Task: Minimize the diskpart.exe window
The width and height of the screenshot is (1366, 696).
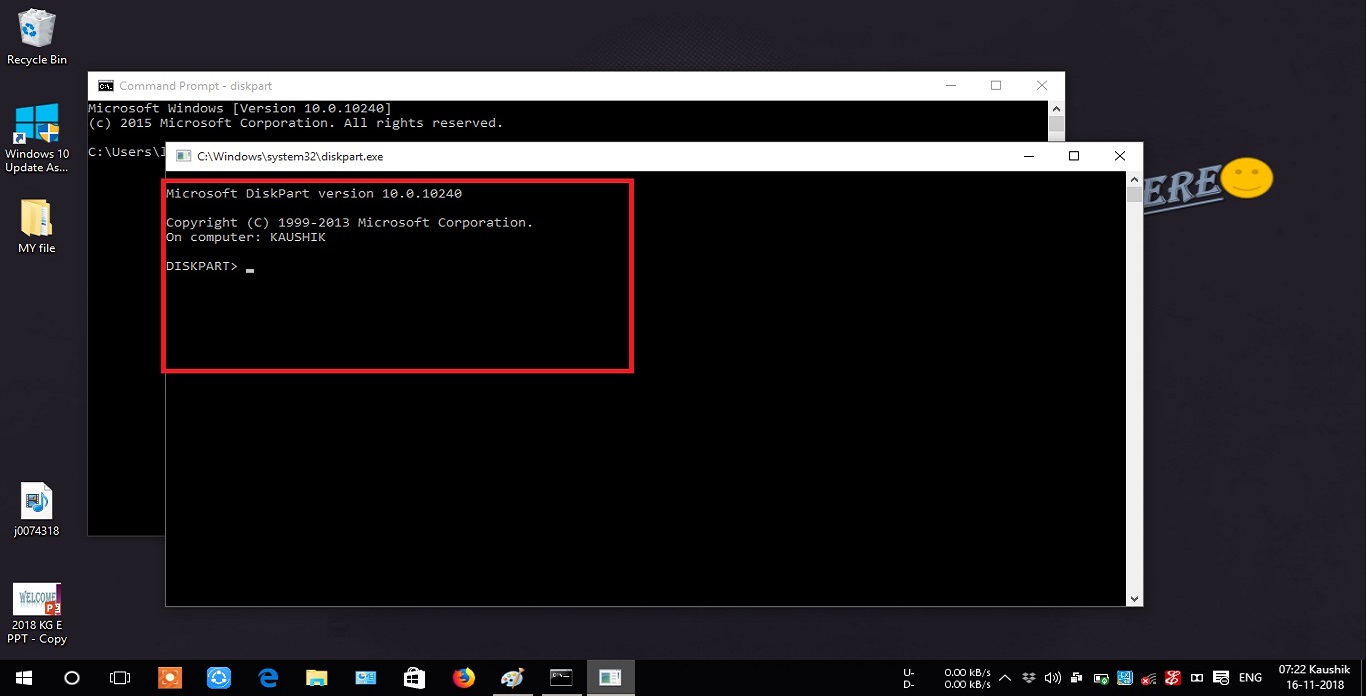Action: 1028,156
